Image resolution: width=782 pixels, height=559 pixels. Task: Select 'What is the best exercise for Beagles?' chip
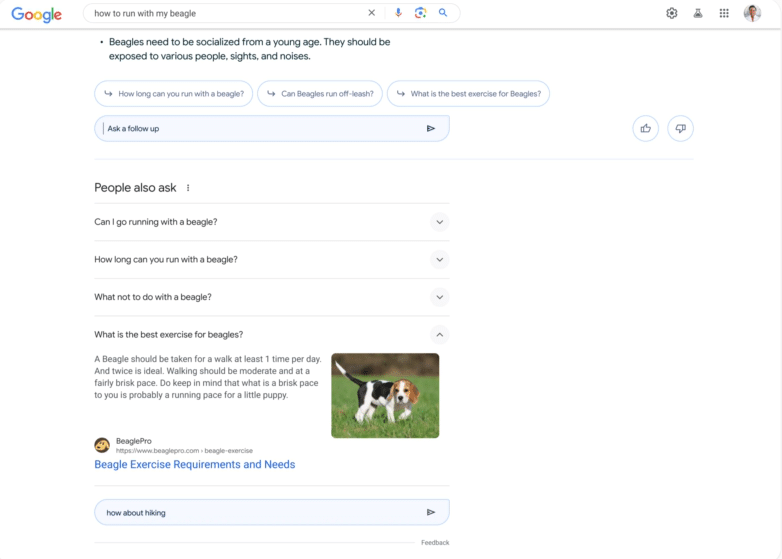click(x=468, y=94)
